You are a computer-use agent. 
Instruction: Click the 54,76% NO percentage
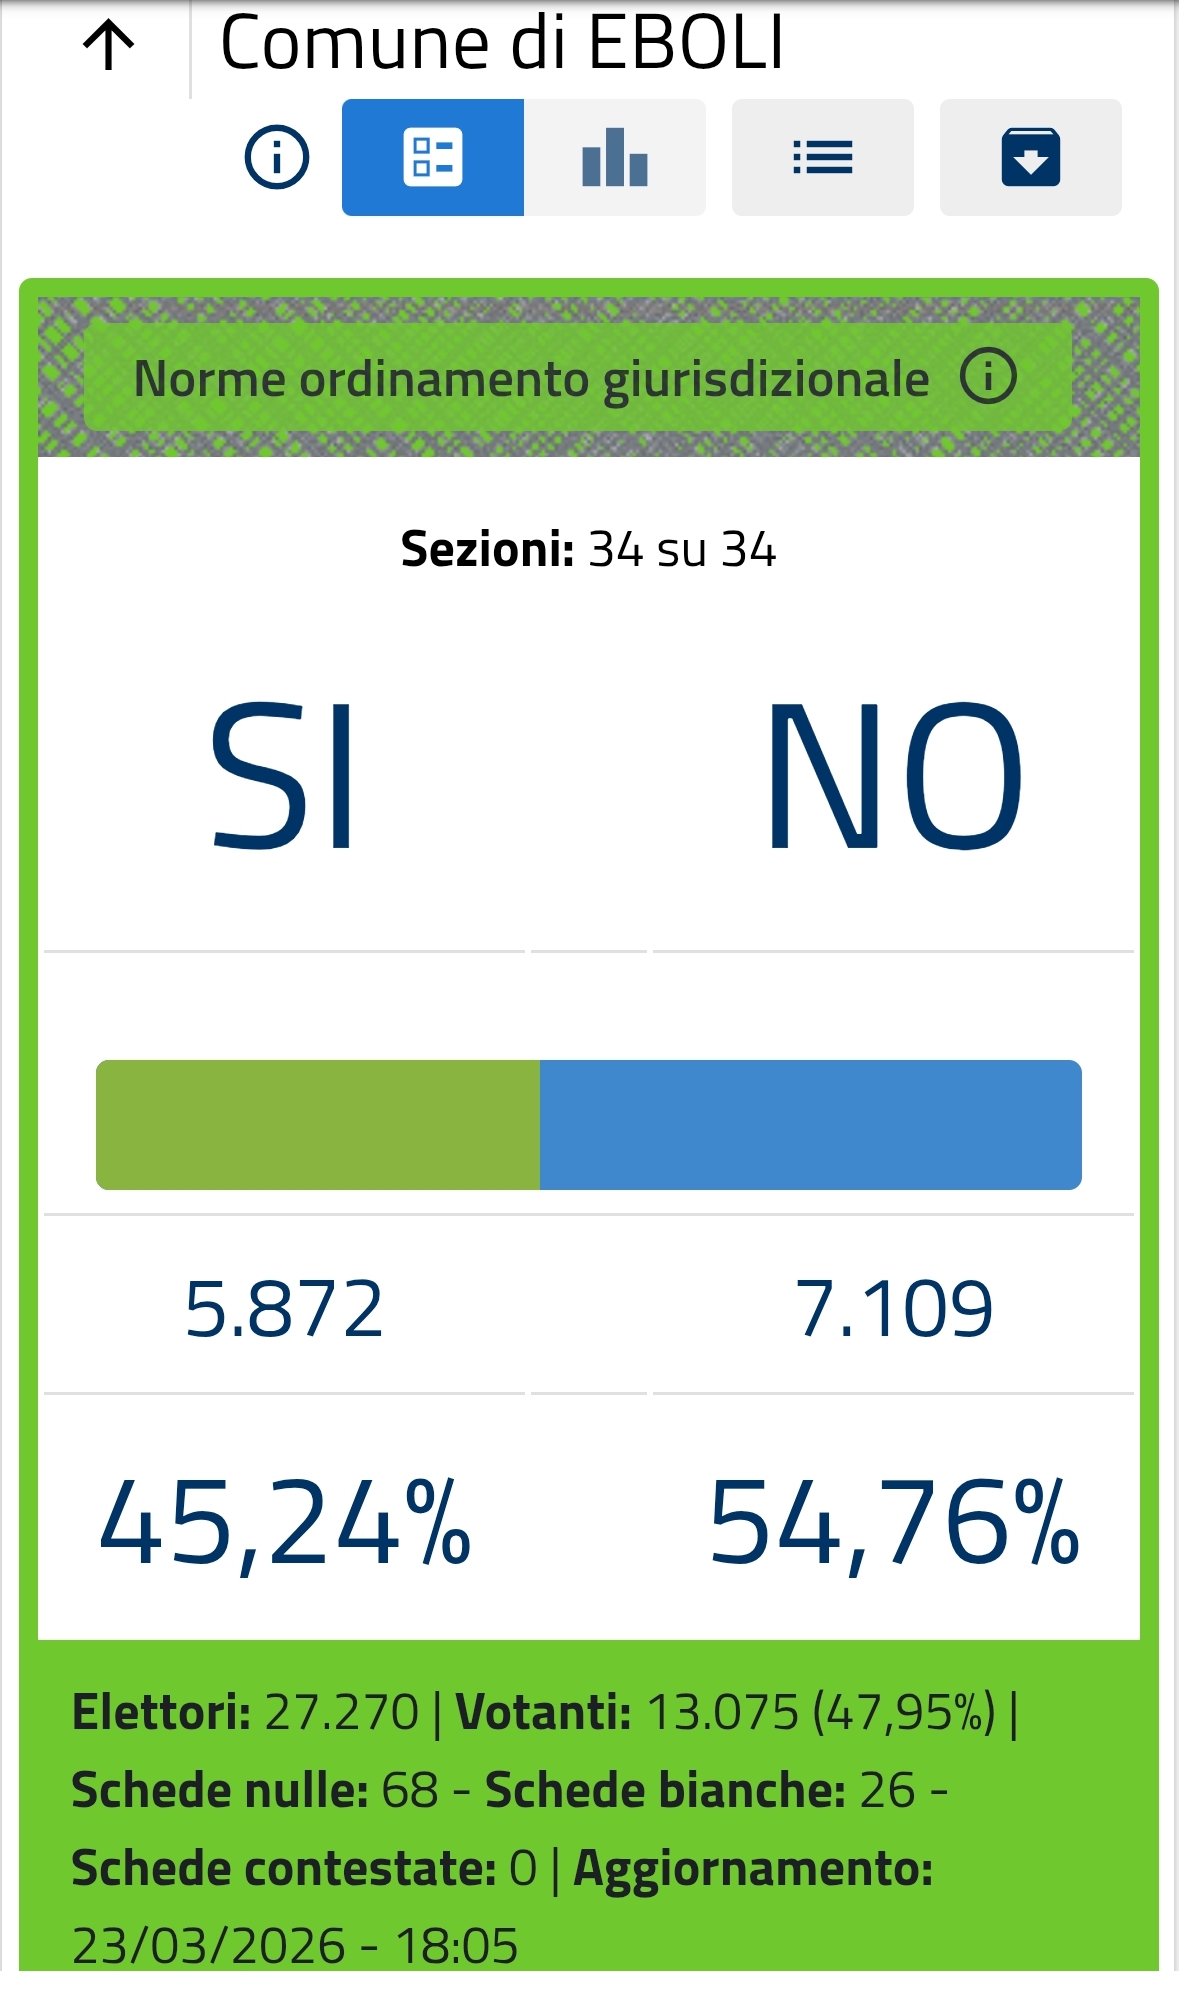pyautogui.click(x=894, y=1524)
